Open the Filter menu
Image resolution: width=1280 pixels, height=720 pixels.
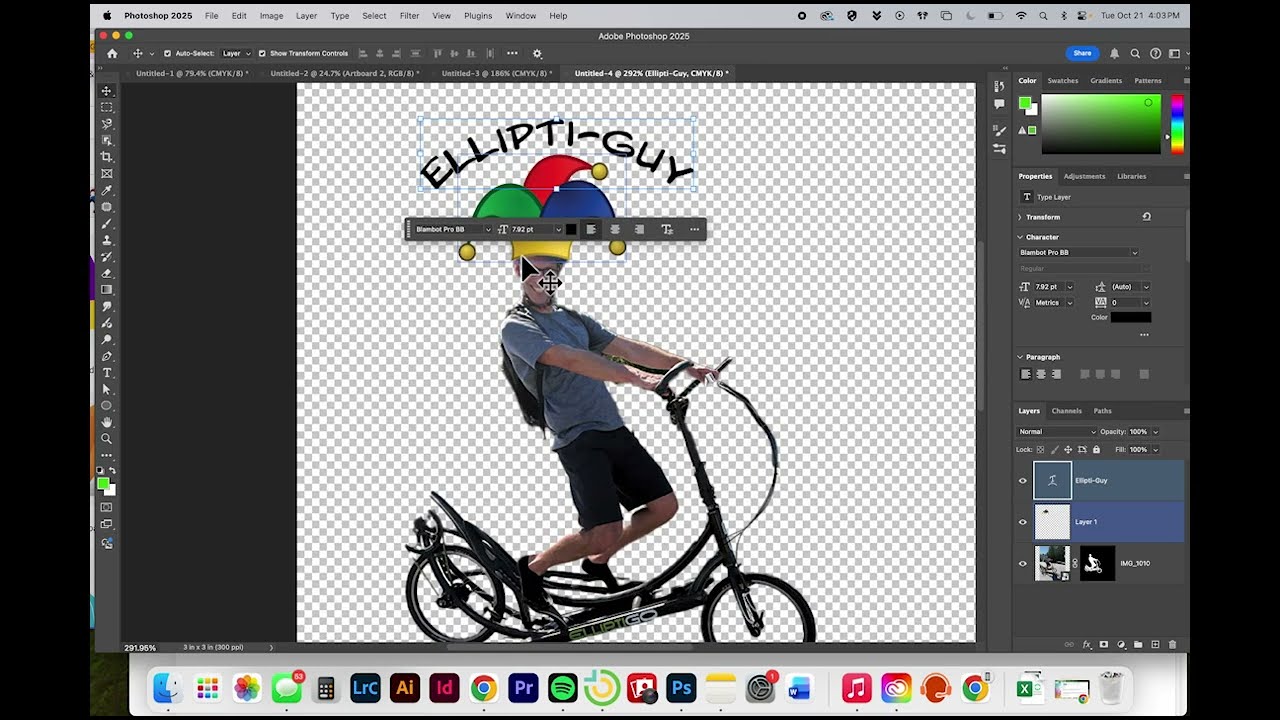click(x=409, y=16)
